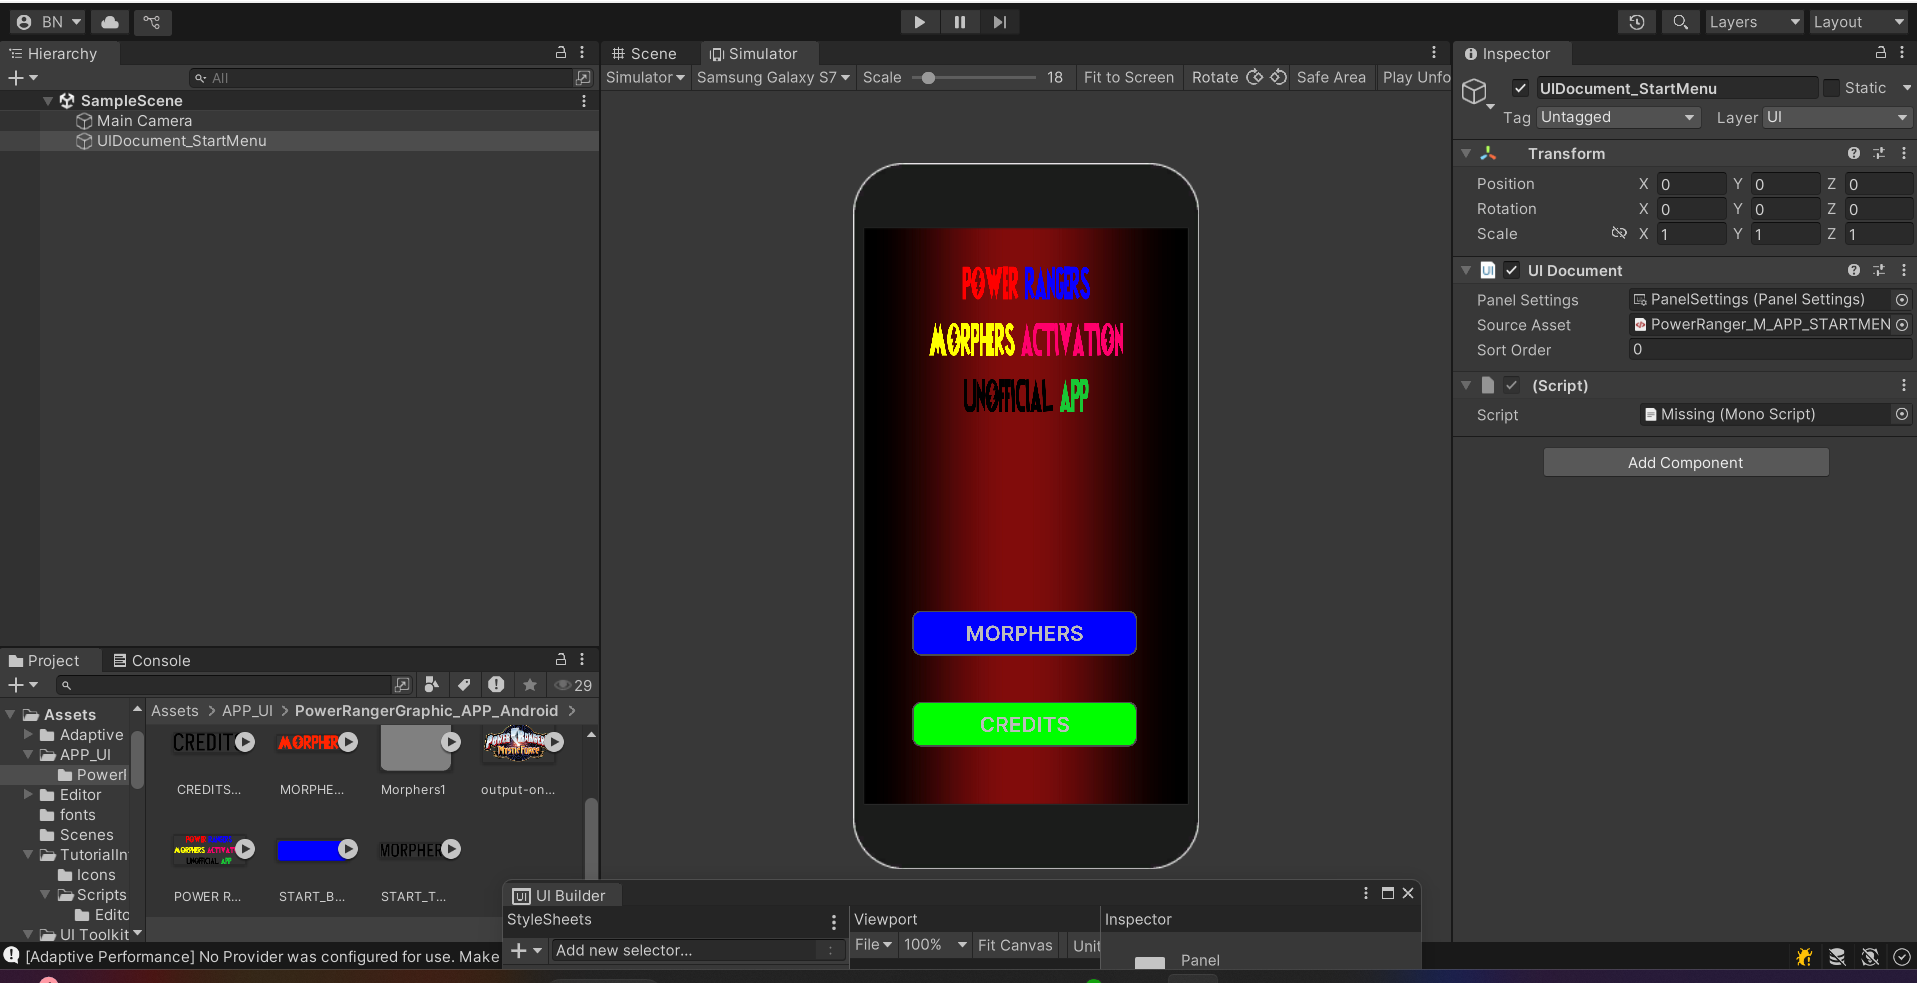Collapse the UI Document component foldout
Viewport: 1917px width, 983px height.
(x=1466, y=270)
